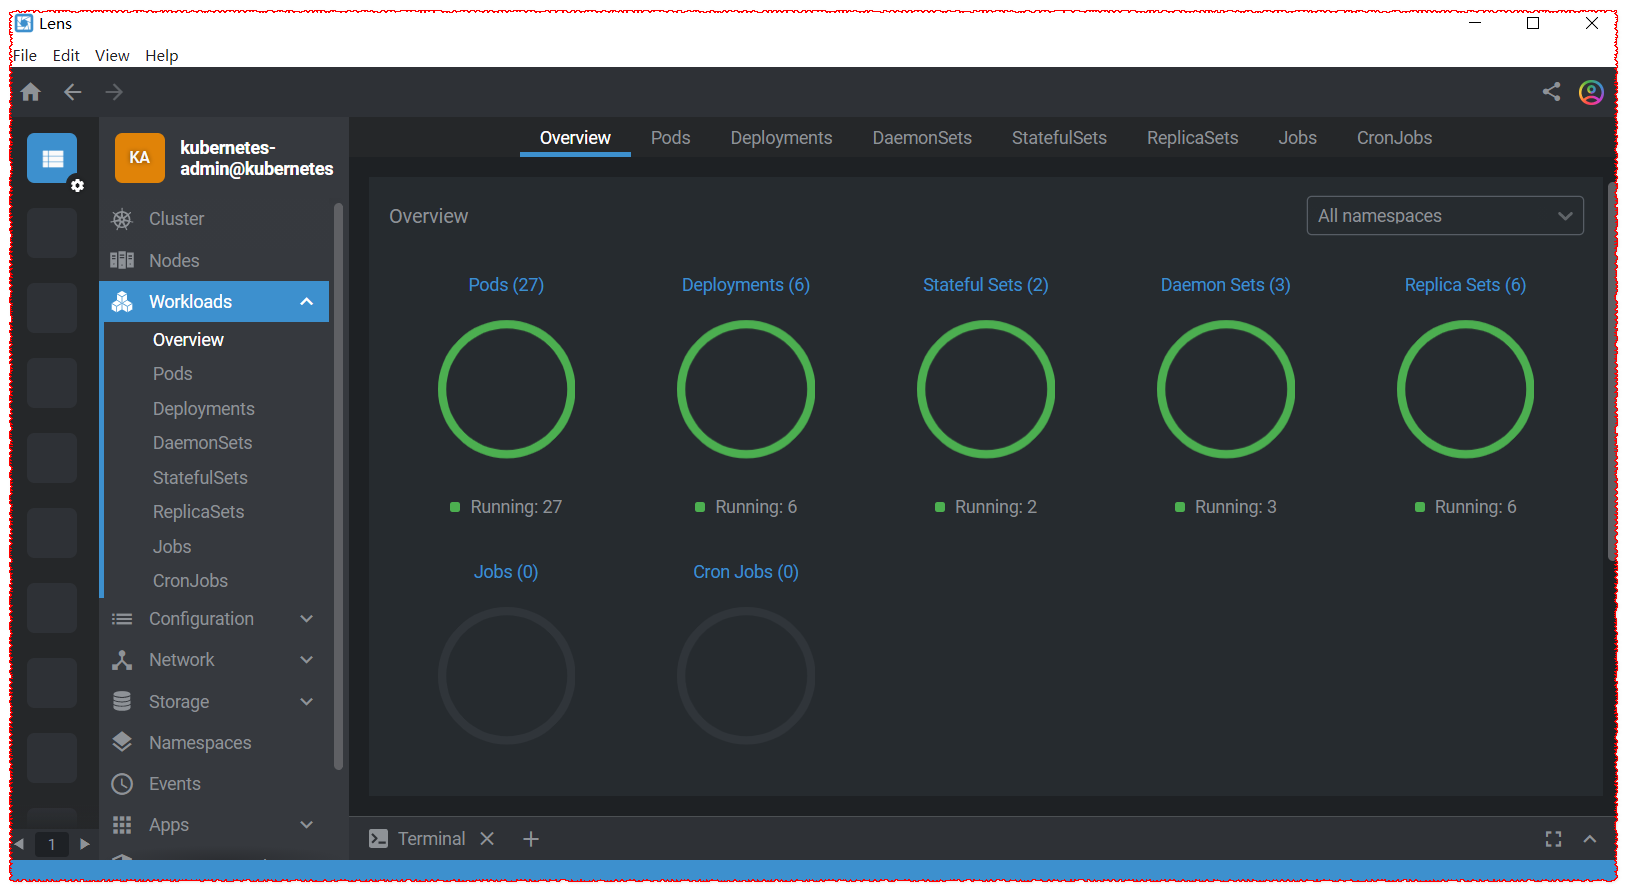This screenshot has height=892, width=1628.
Task: Click the Events clock icon
Action: pos(122,784)
